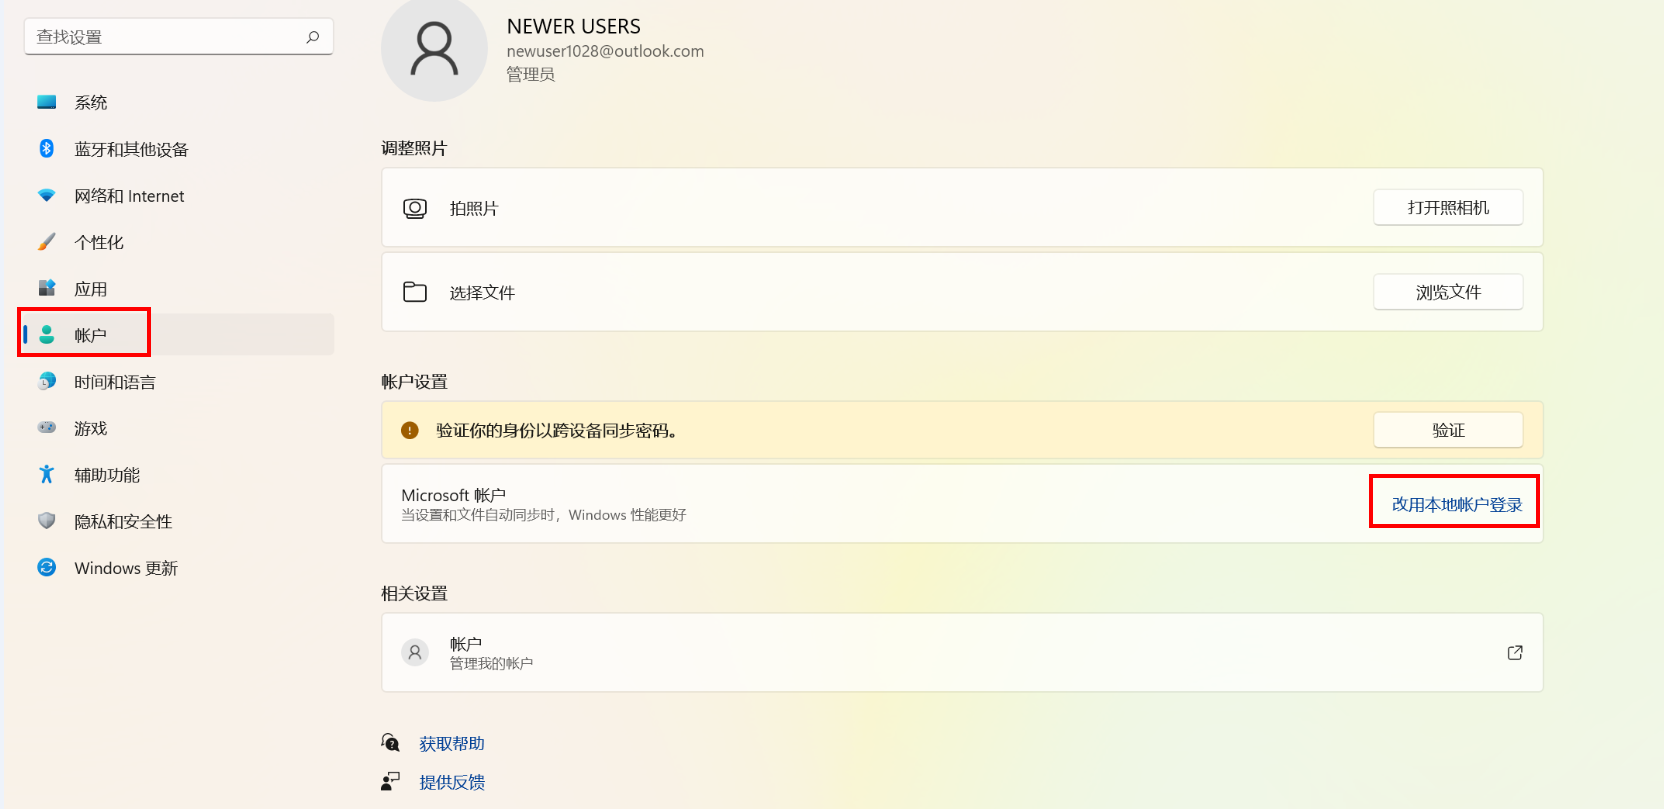
Task: Click the search magnifier icon in settings box
Action: 313,37
